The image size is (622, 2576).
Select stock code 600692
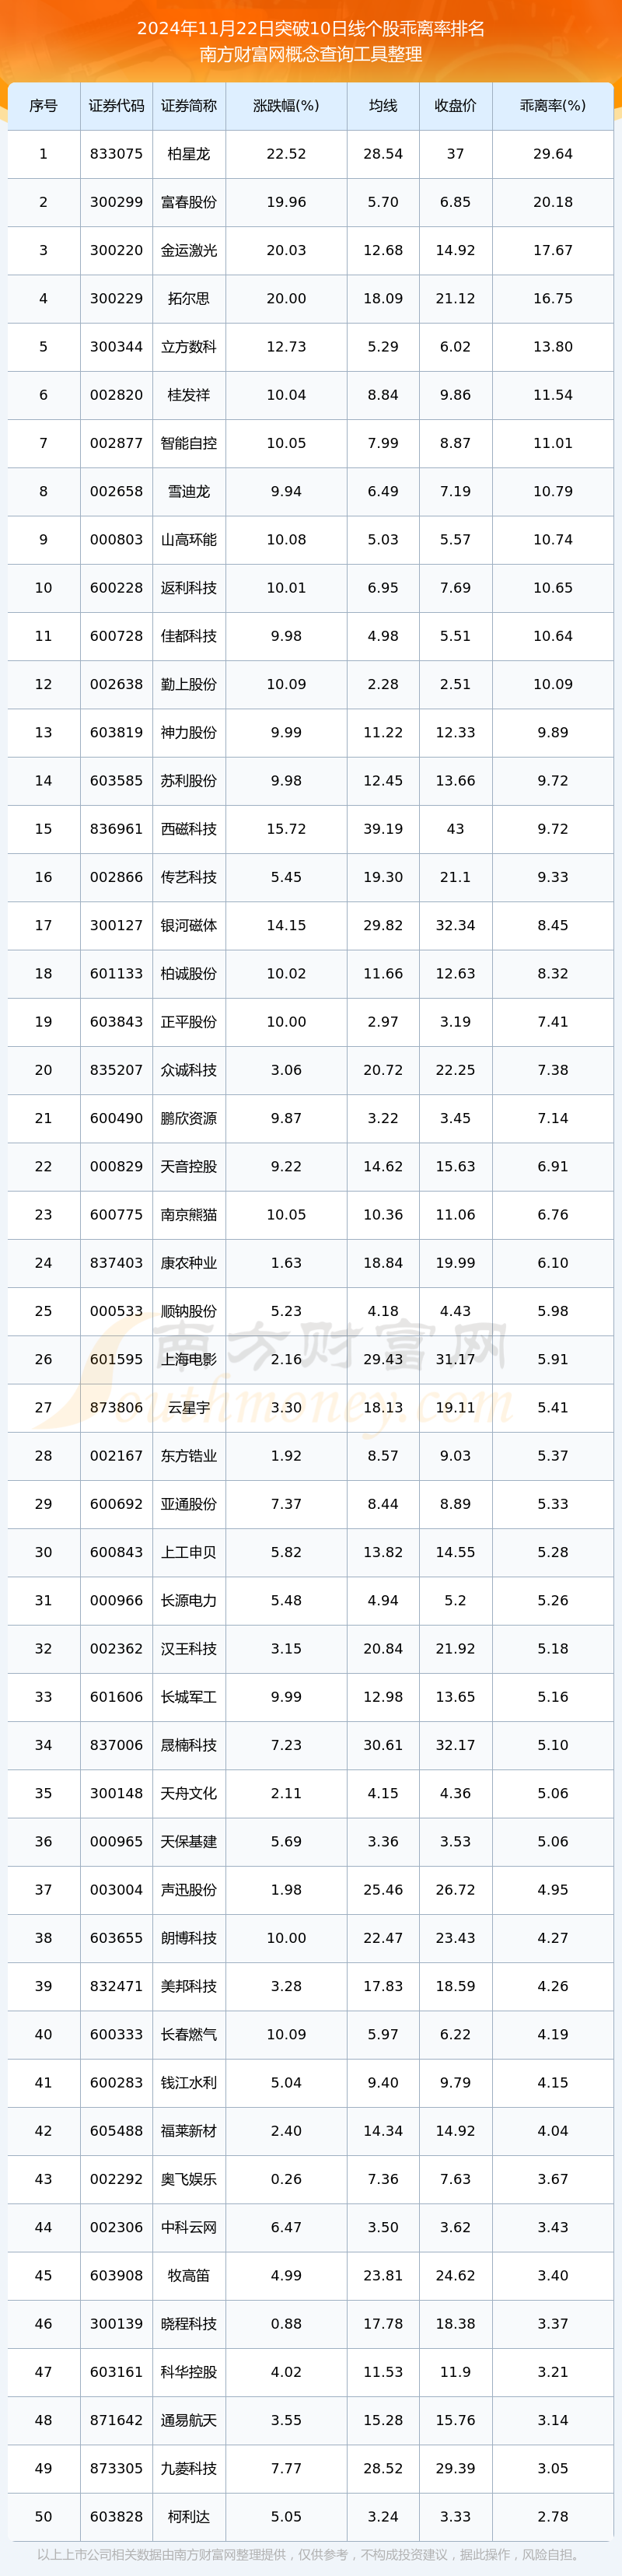(116, 1504)
